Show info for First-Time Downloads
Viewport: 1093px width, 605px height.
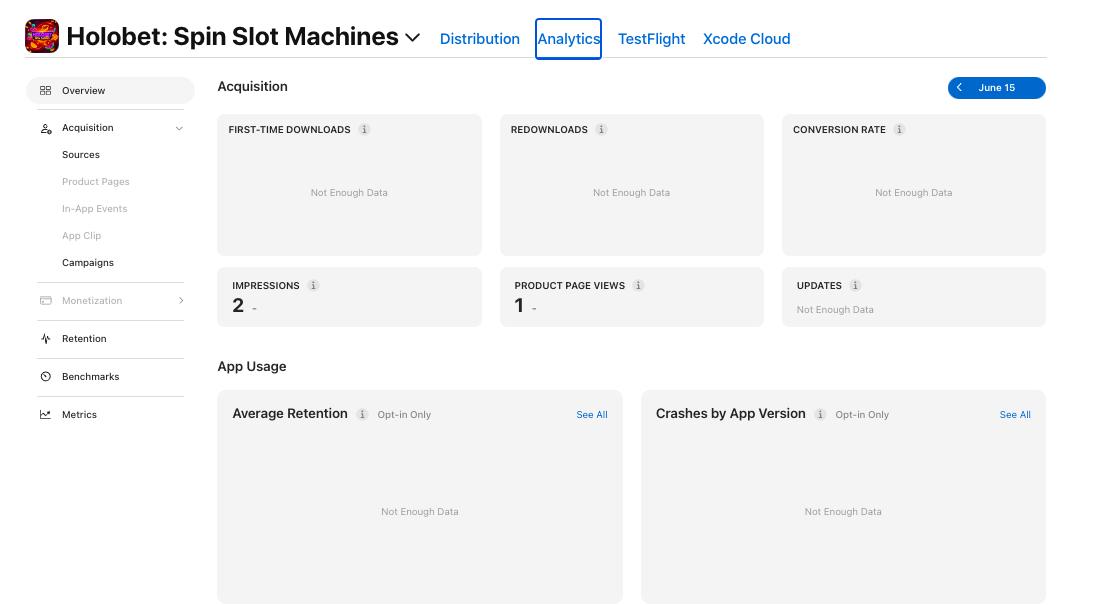364,130
